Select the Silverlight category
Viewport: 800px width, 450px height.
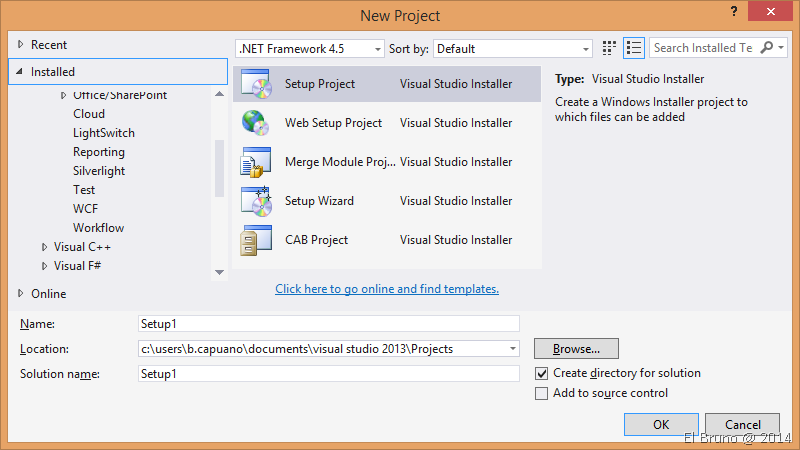pos(98,171)
